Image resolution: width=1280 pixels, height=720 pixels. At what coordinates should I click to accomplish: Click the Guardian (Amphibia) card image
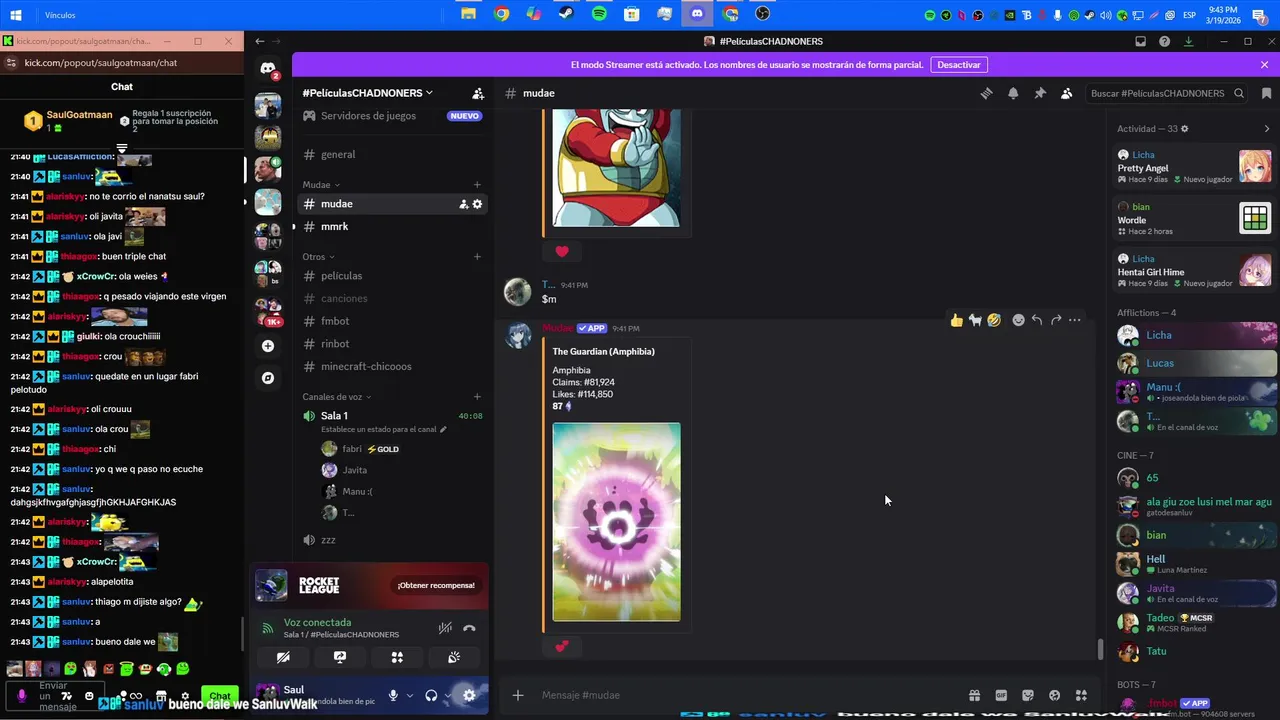pos(616,522)
